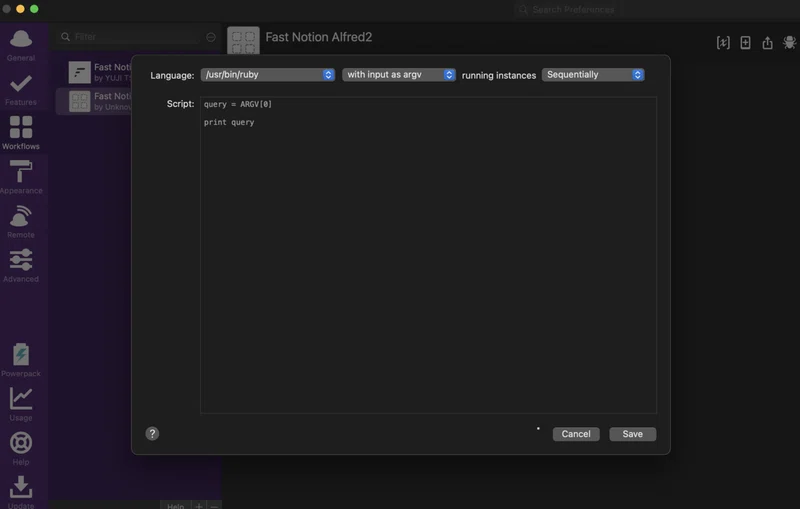Click the Help button under workflow list
Screen dimensions: 800x509
coord(176,505)
